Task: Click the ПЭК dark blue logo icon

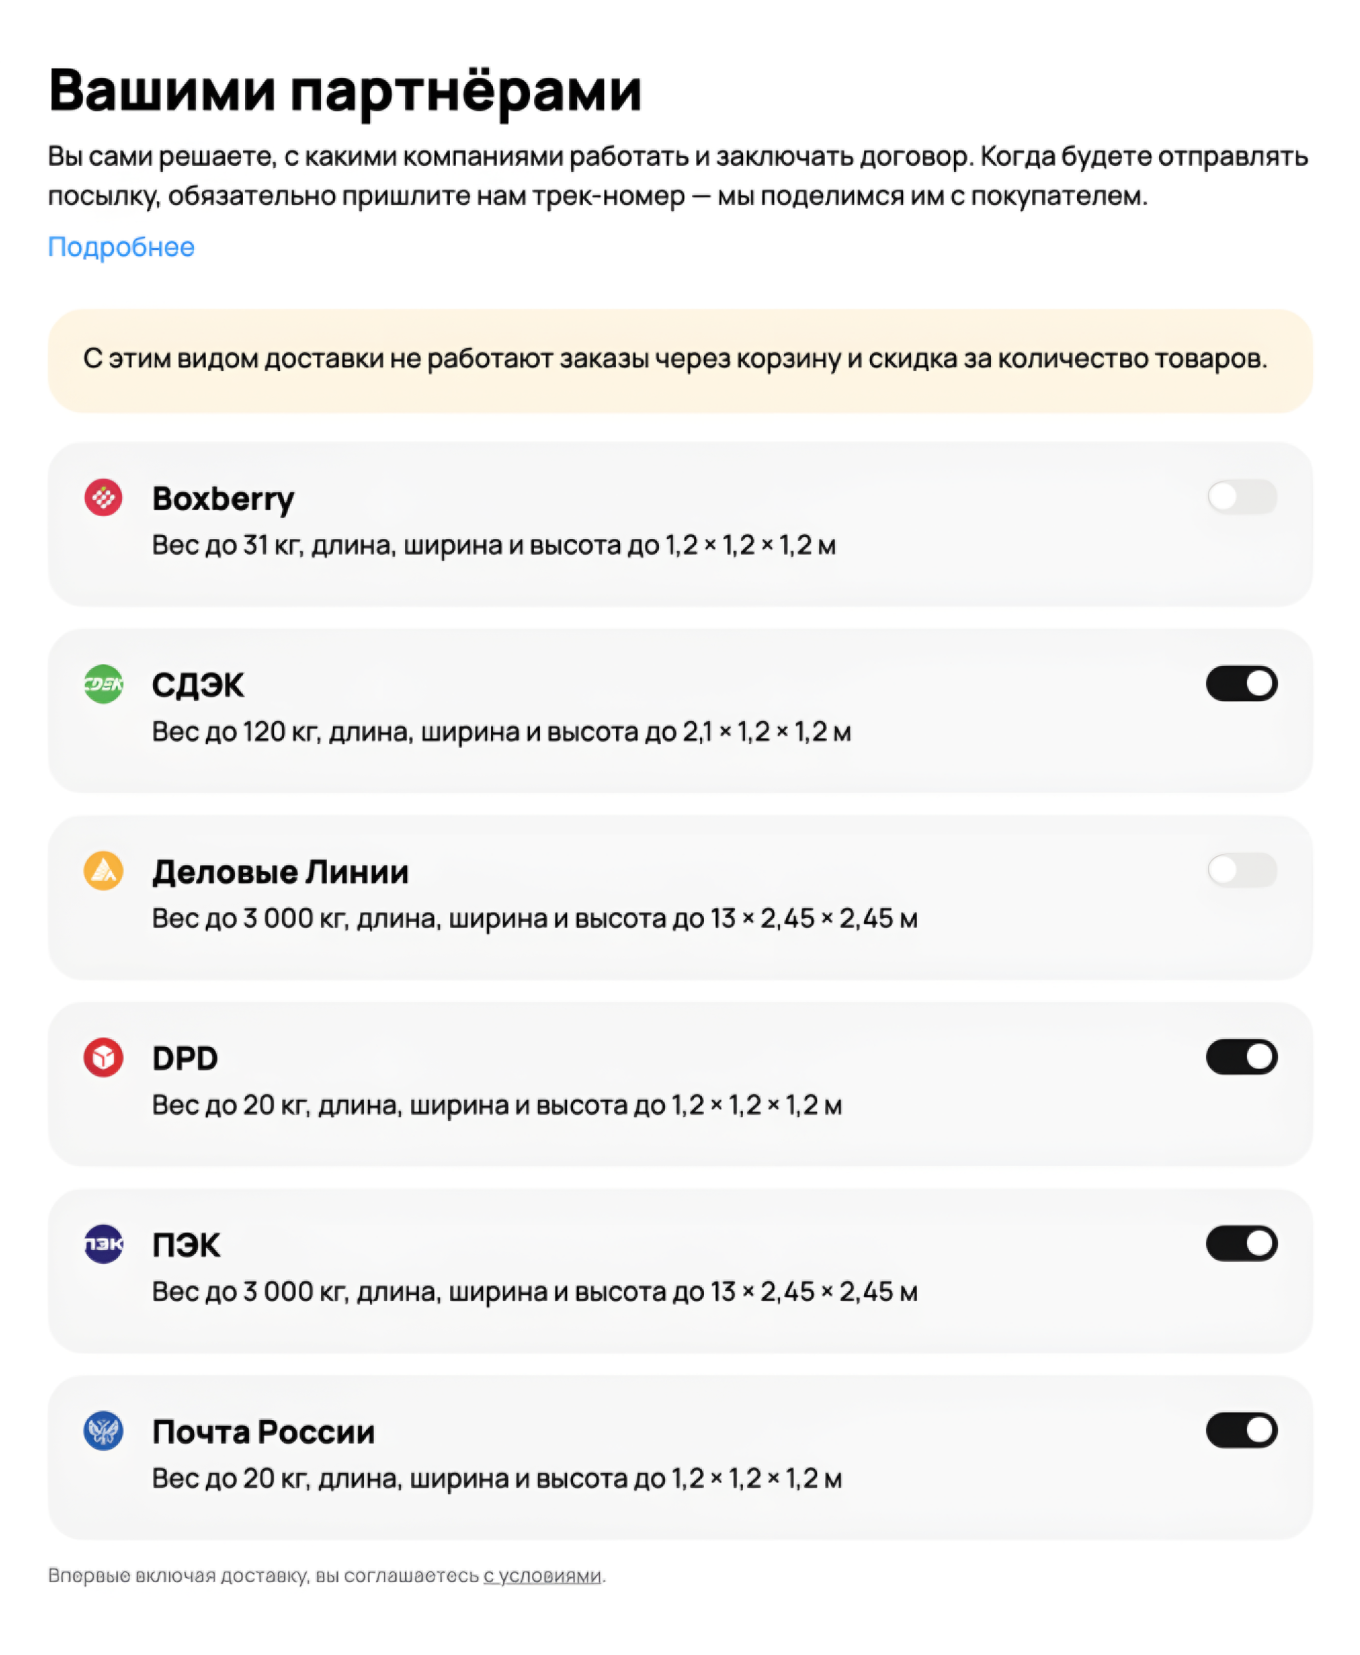Action: pyautogui.click(x=102, y=1243)
